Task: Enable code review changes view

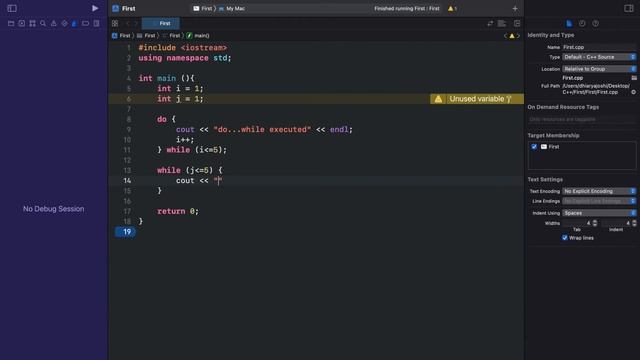Action: pos(490,24)
